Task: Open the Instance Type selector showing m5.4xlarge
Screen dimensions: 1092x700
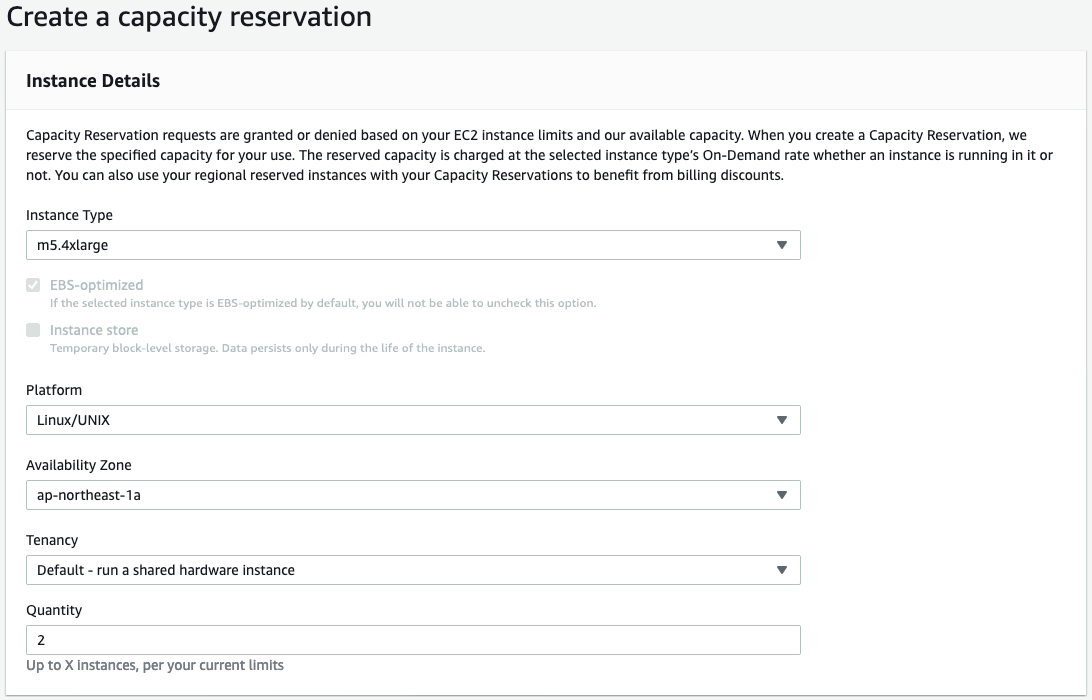Action: (x=413, y=244)
